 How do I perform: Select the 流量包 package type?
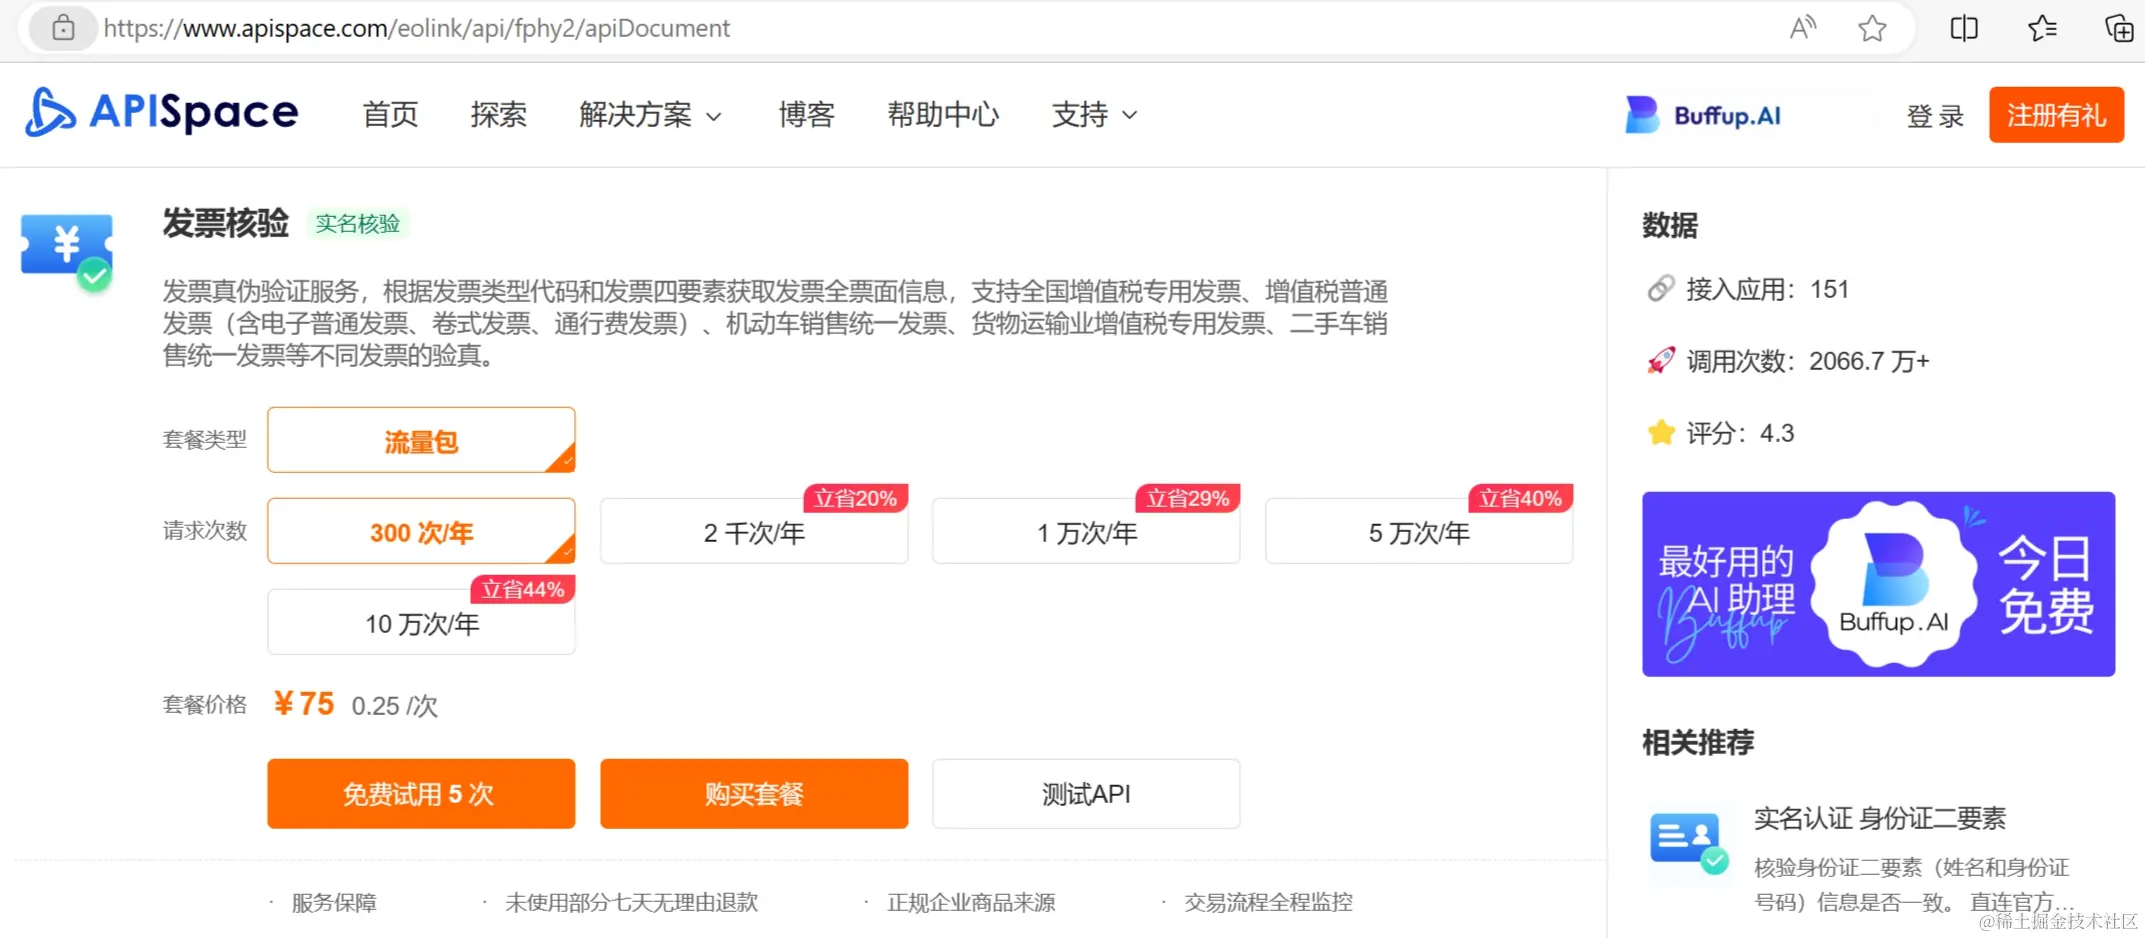point(421,440)
